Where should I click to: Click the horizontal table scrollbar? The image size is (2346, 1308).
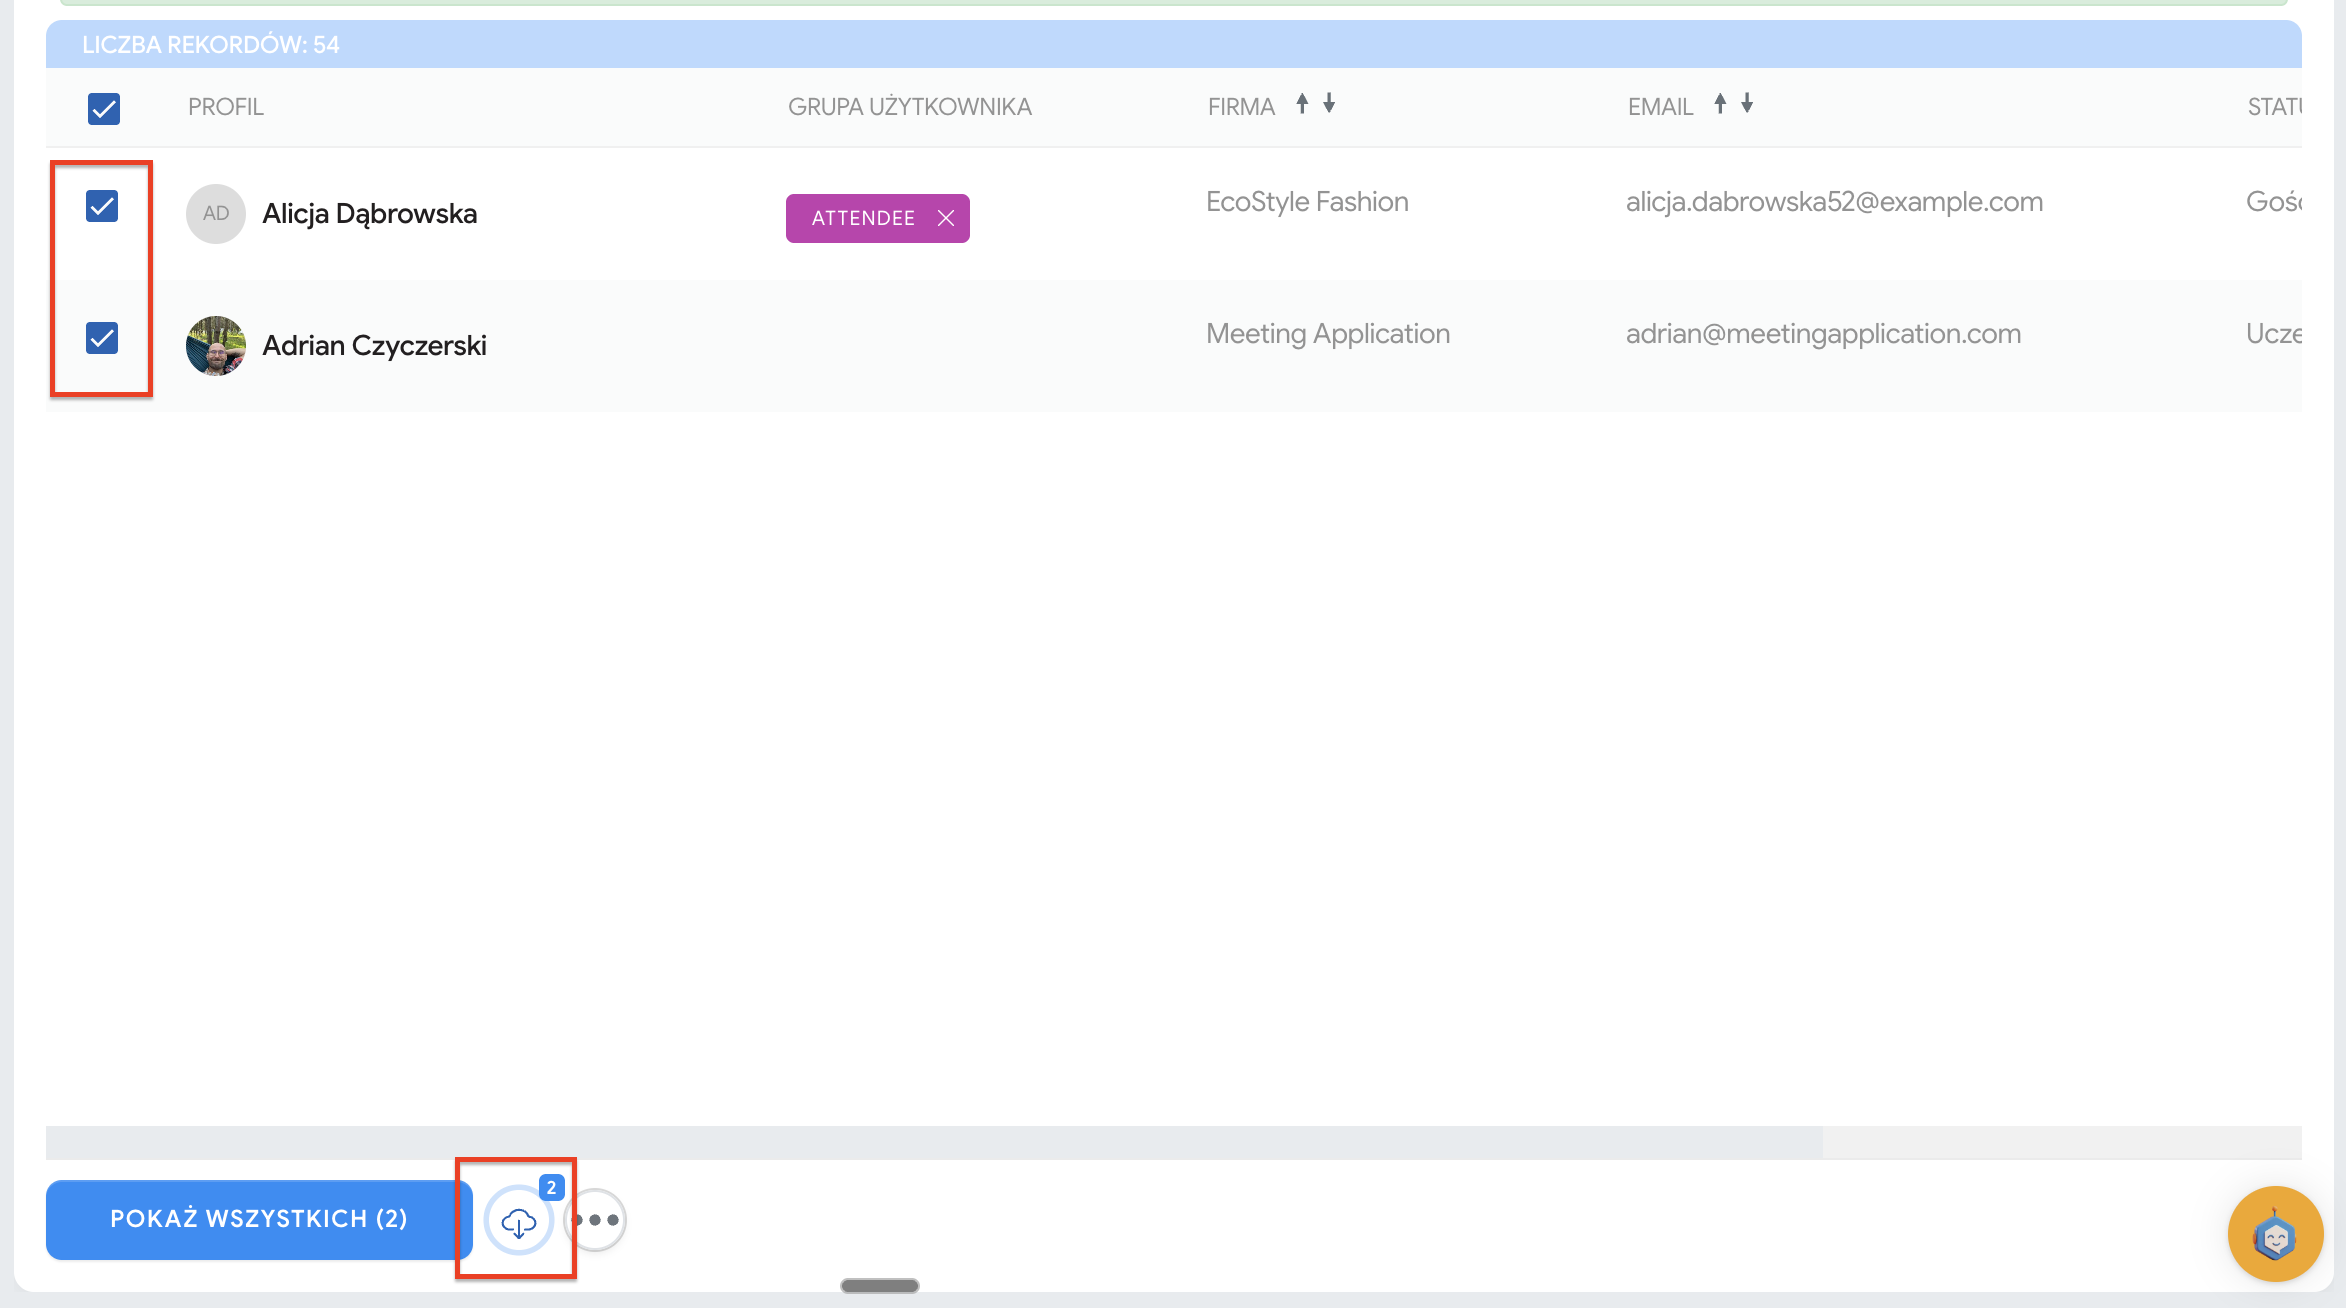[x=934, y=1142]
